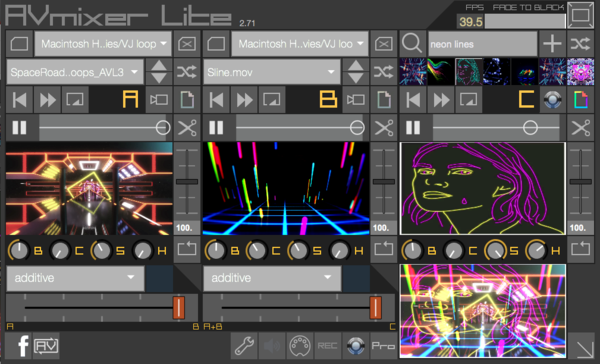The height and width of the screenshot is (364, 600).
Task: Toggle channel A preview window icon
Action: [75, 100]
